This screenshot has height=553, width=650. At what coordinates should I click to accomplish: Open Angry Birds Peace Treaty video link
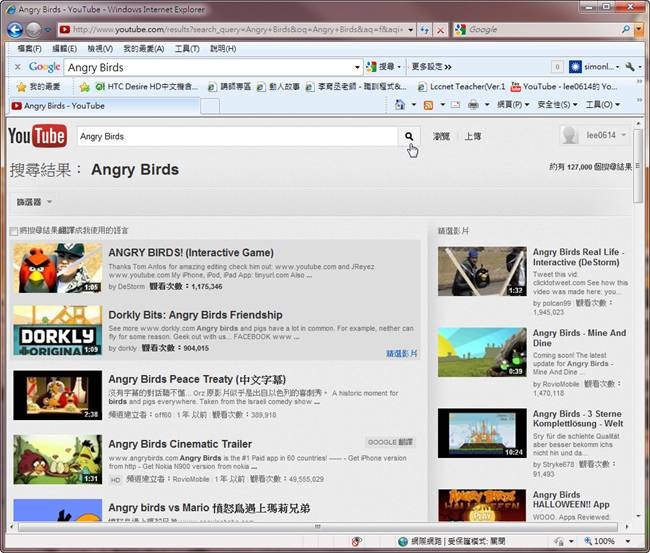[197, 379]
